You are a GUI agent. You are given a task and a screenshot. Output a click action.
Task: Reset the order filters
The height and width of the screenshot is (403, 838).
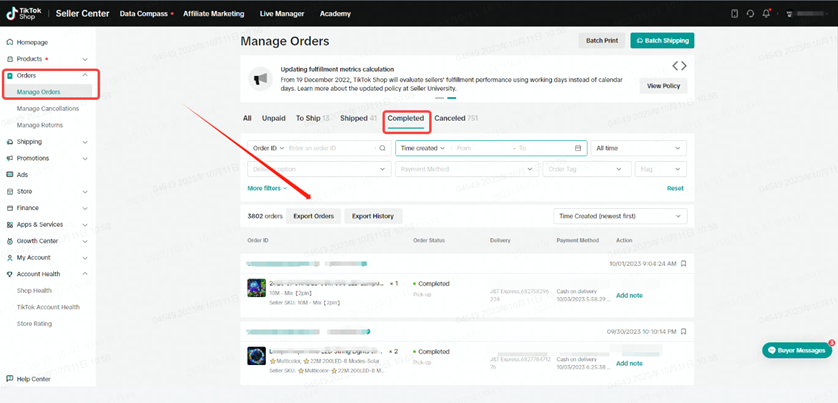(x=675, y=188)
